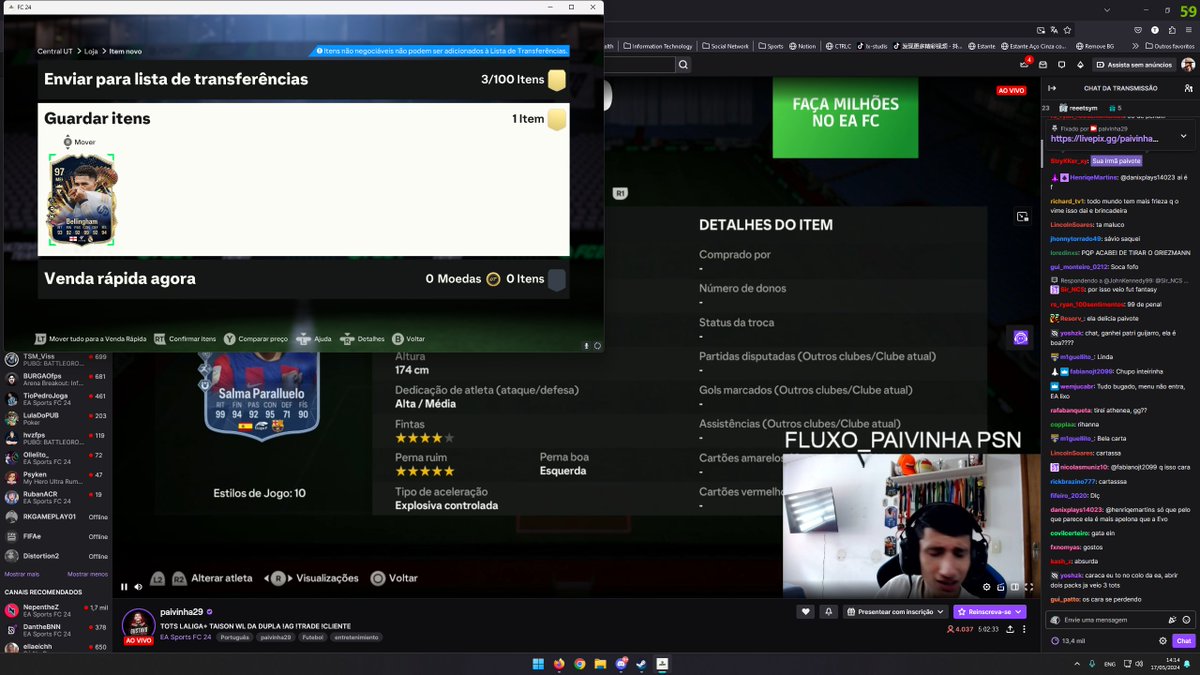Open the 'Remove BG' bookmark

click(1094, 46)
